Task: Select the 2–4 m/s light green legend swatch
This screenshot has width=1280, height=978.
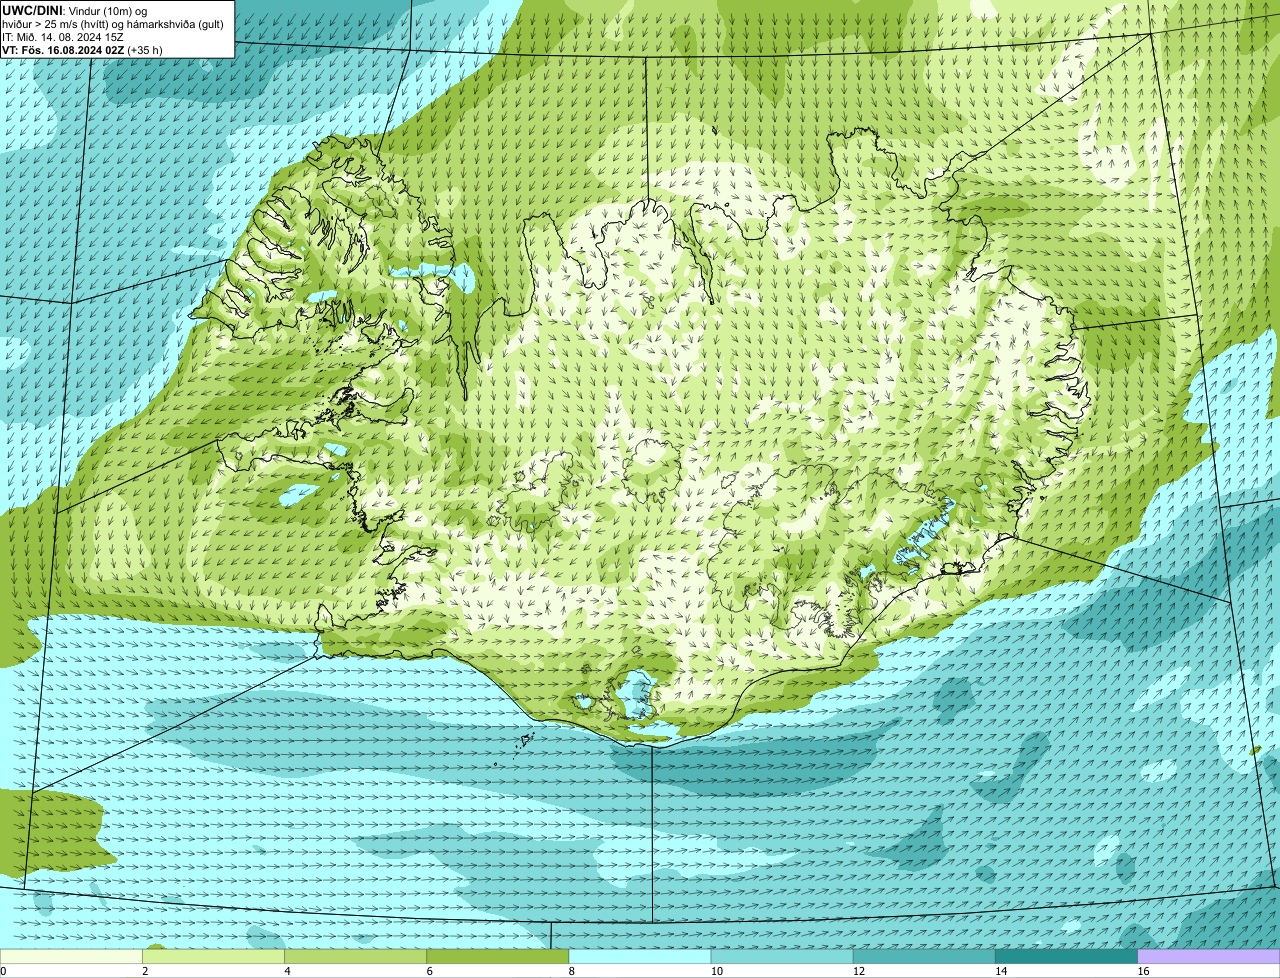Action: point(213,957)
